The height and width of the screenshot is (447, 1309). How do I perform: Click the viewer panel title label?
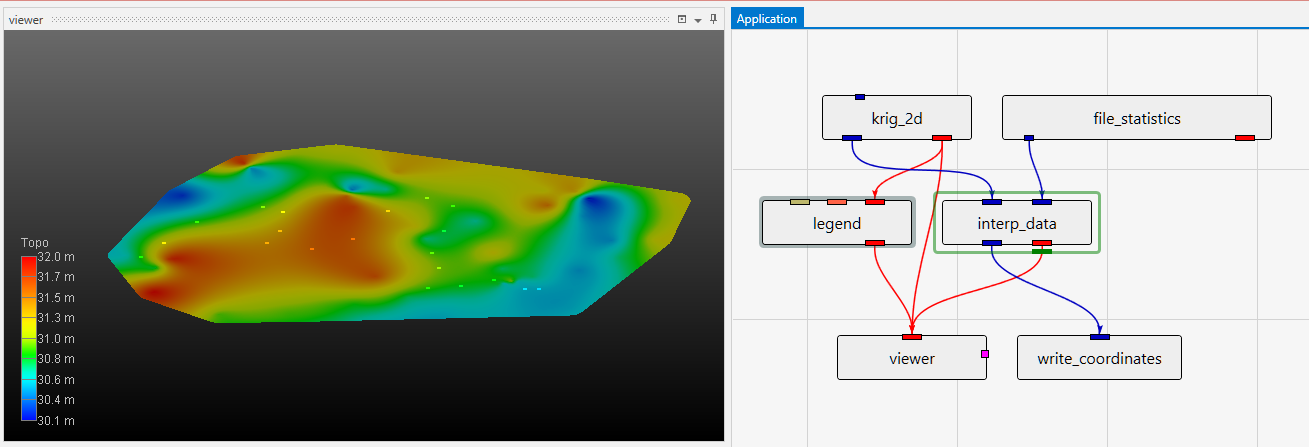tap(26, 20)
